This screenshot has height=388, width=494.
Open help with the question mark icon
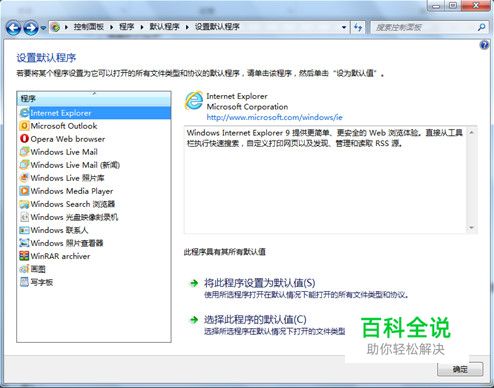click(x=484, y=45)
